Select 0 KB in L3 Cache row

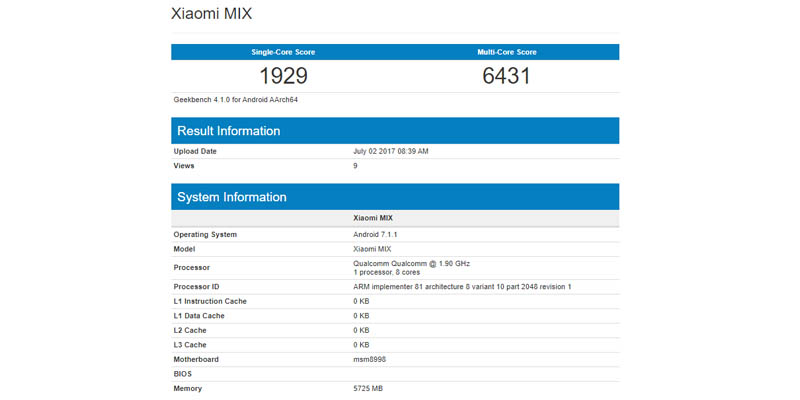pos(361,345)
